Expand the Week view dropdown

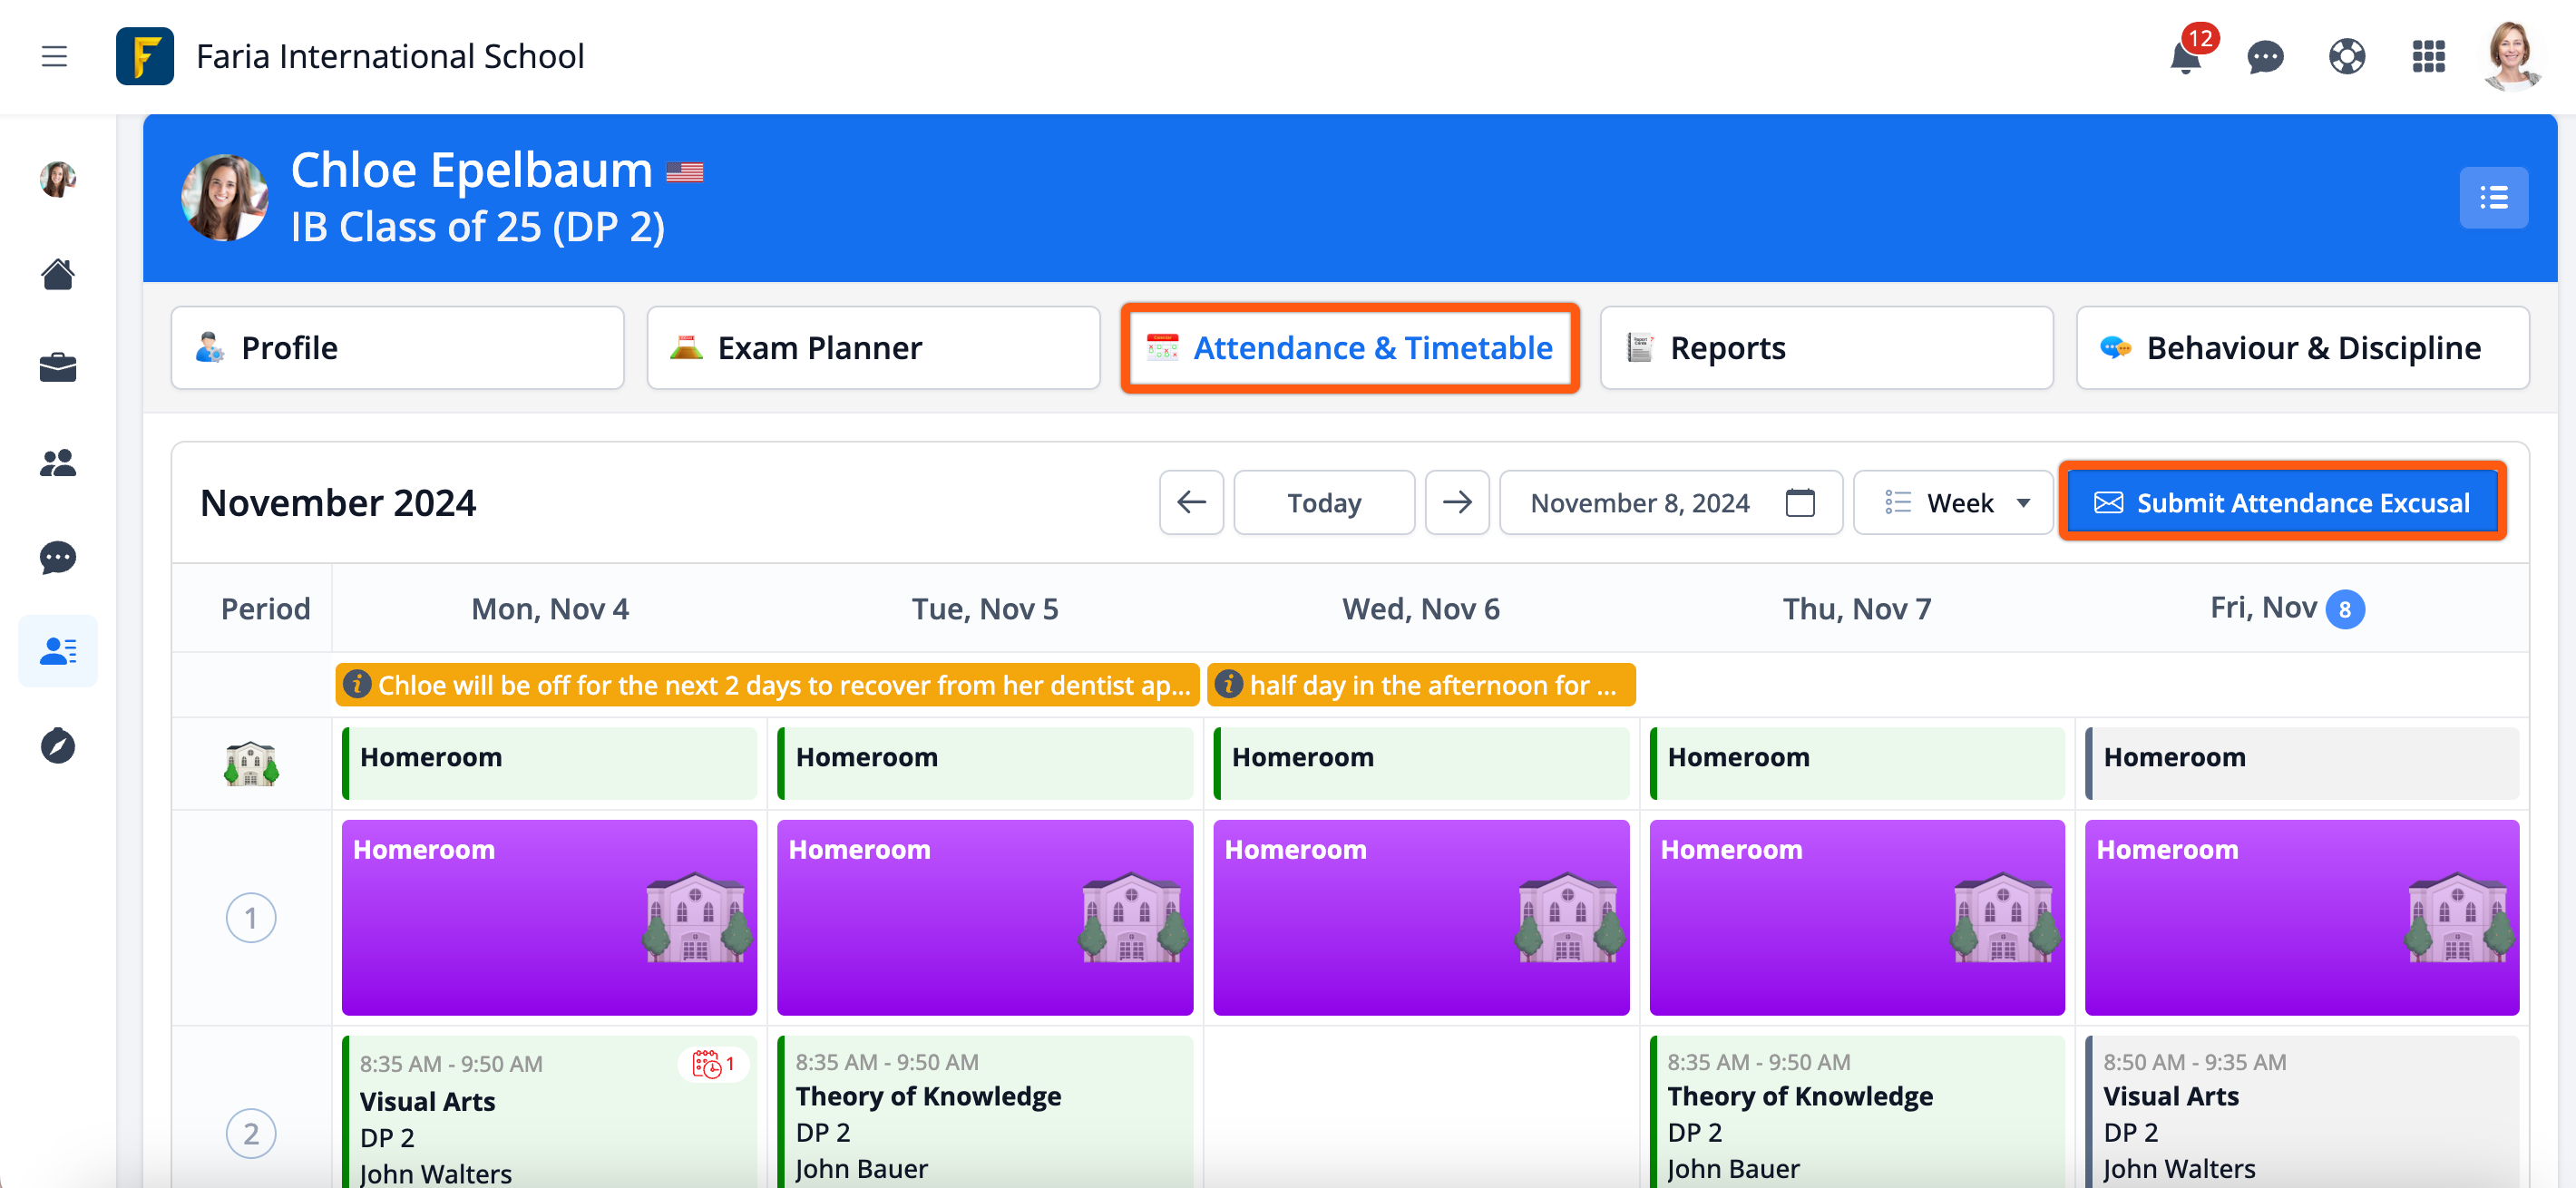[x=1955, y=503]
